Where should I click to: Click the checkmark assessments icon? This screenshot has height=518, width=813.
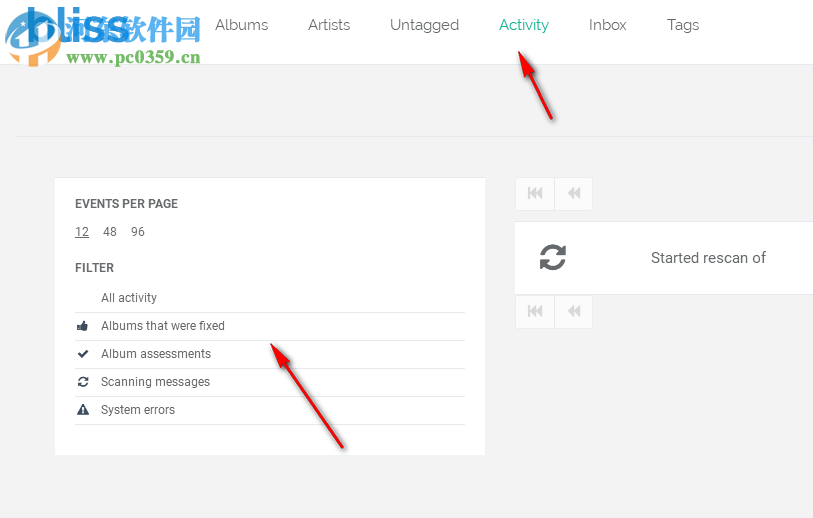pos(82,354)
